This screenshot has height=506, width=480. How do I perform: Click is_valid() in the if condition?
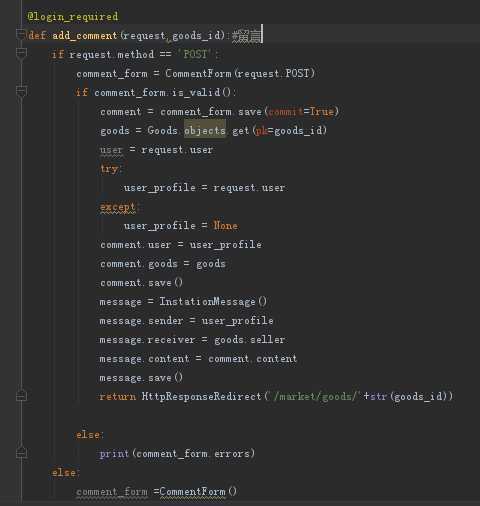[x=201, y=92]
